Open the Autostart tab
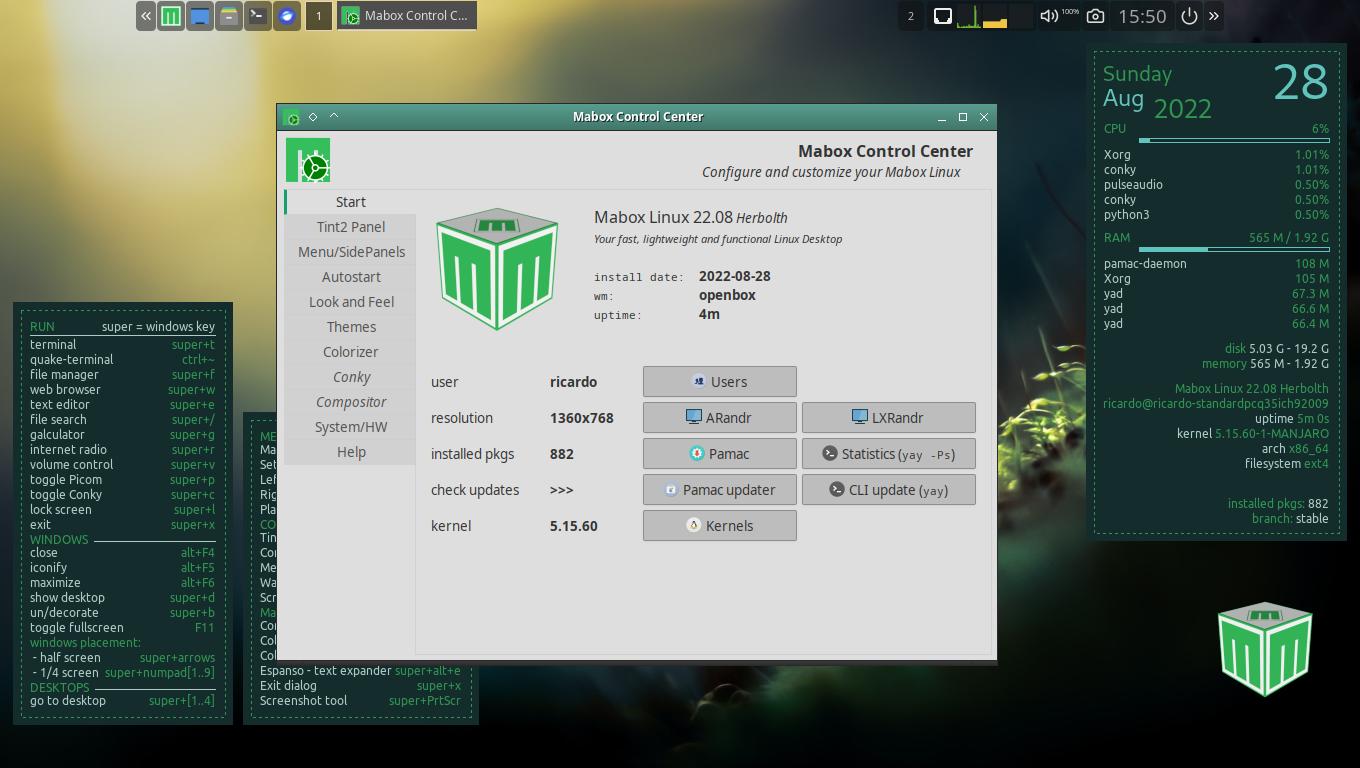 pos(350,277)
